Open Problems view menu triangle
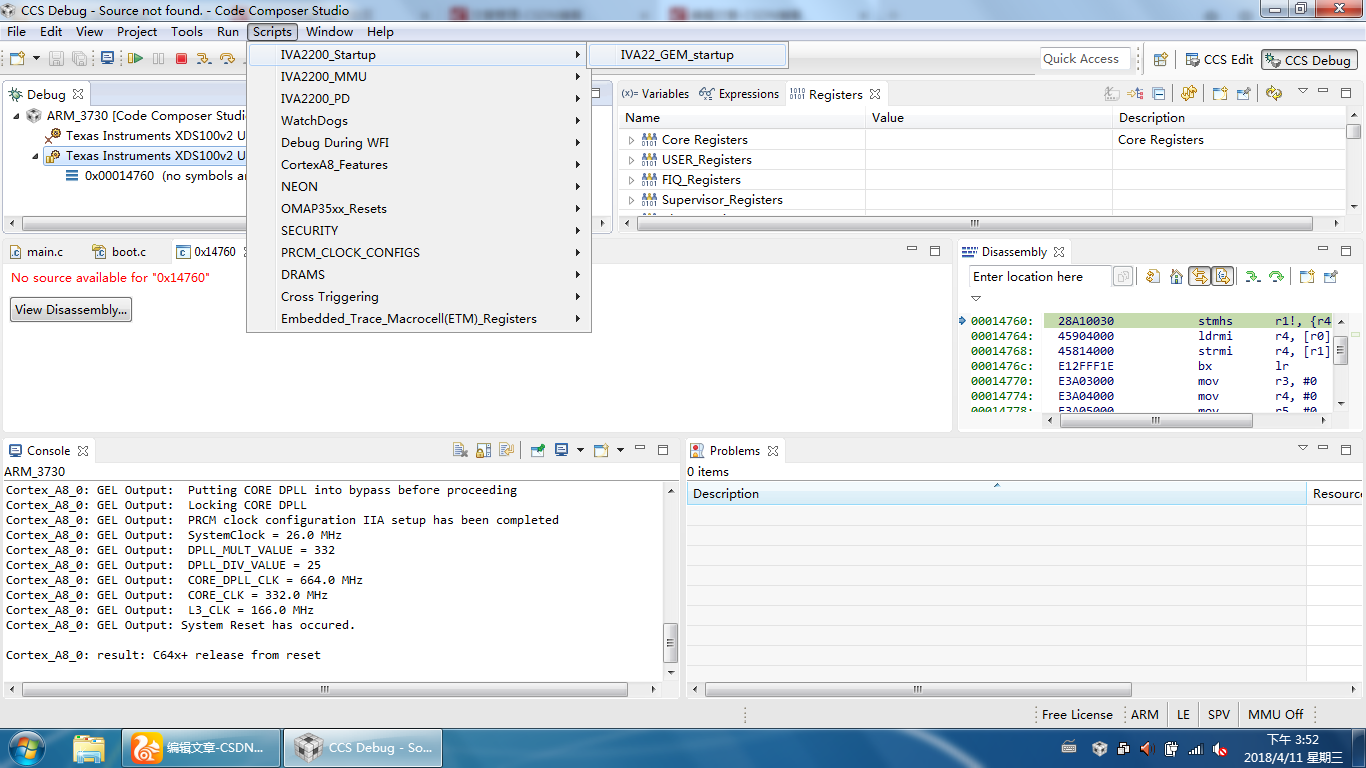 click(1303, 448)
